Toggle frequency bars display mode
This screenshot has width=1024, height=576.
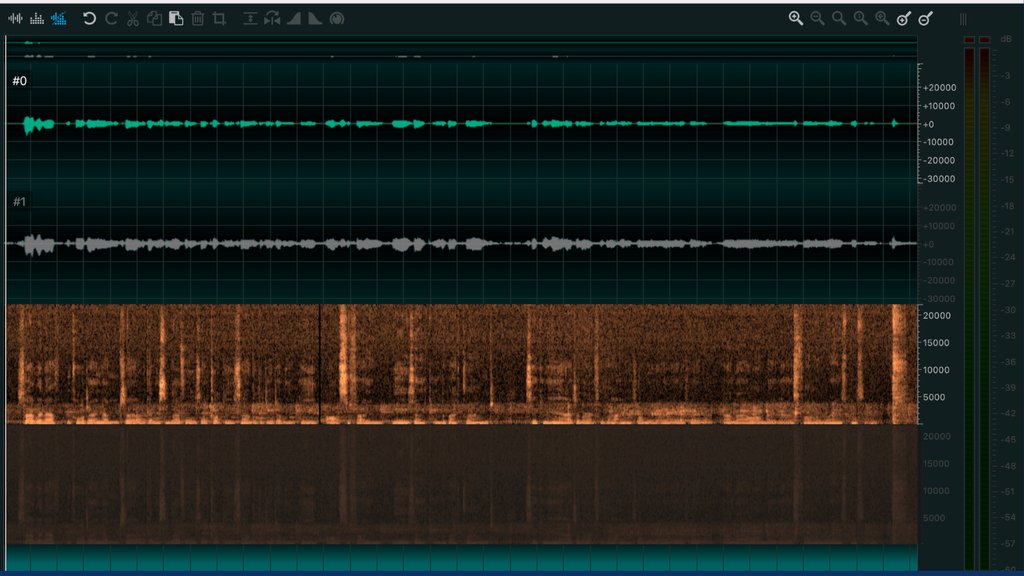[x=37, y=17]
